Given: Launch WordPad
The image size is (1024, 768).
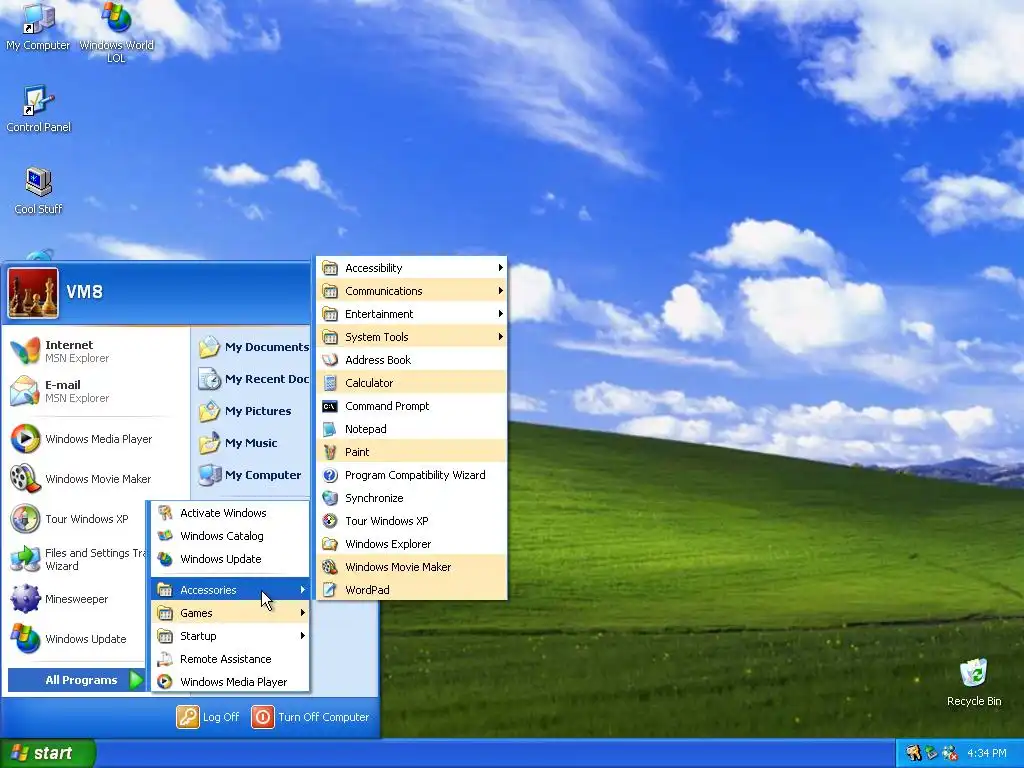Looking at the screenshot, I should pyautogui.click(x=411, y=590).
